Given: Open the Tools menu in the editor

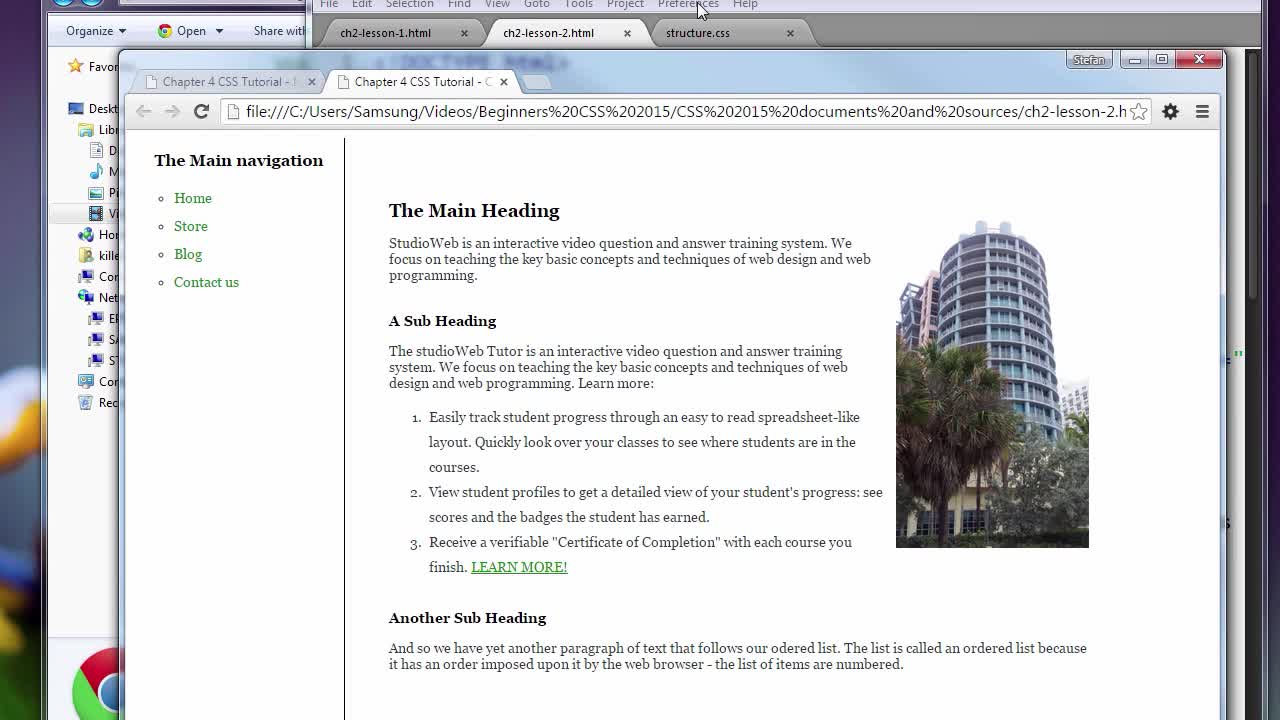Looking at the screenshot, I should click(578, 4).
